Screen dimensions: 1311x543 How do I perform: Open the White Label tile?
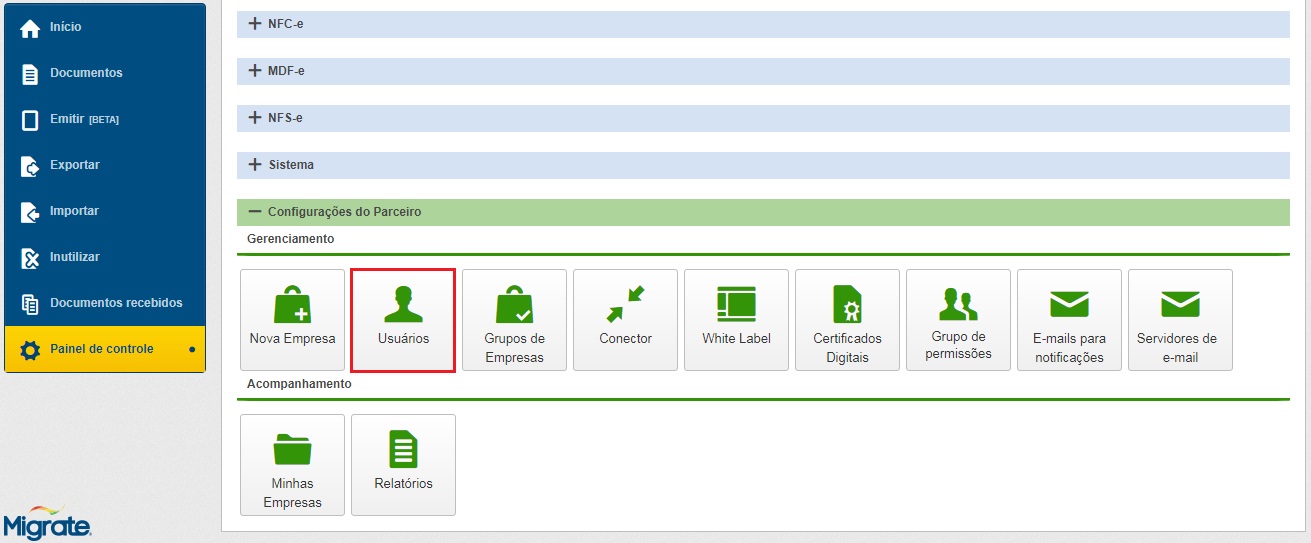click(736, 320)
